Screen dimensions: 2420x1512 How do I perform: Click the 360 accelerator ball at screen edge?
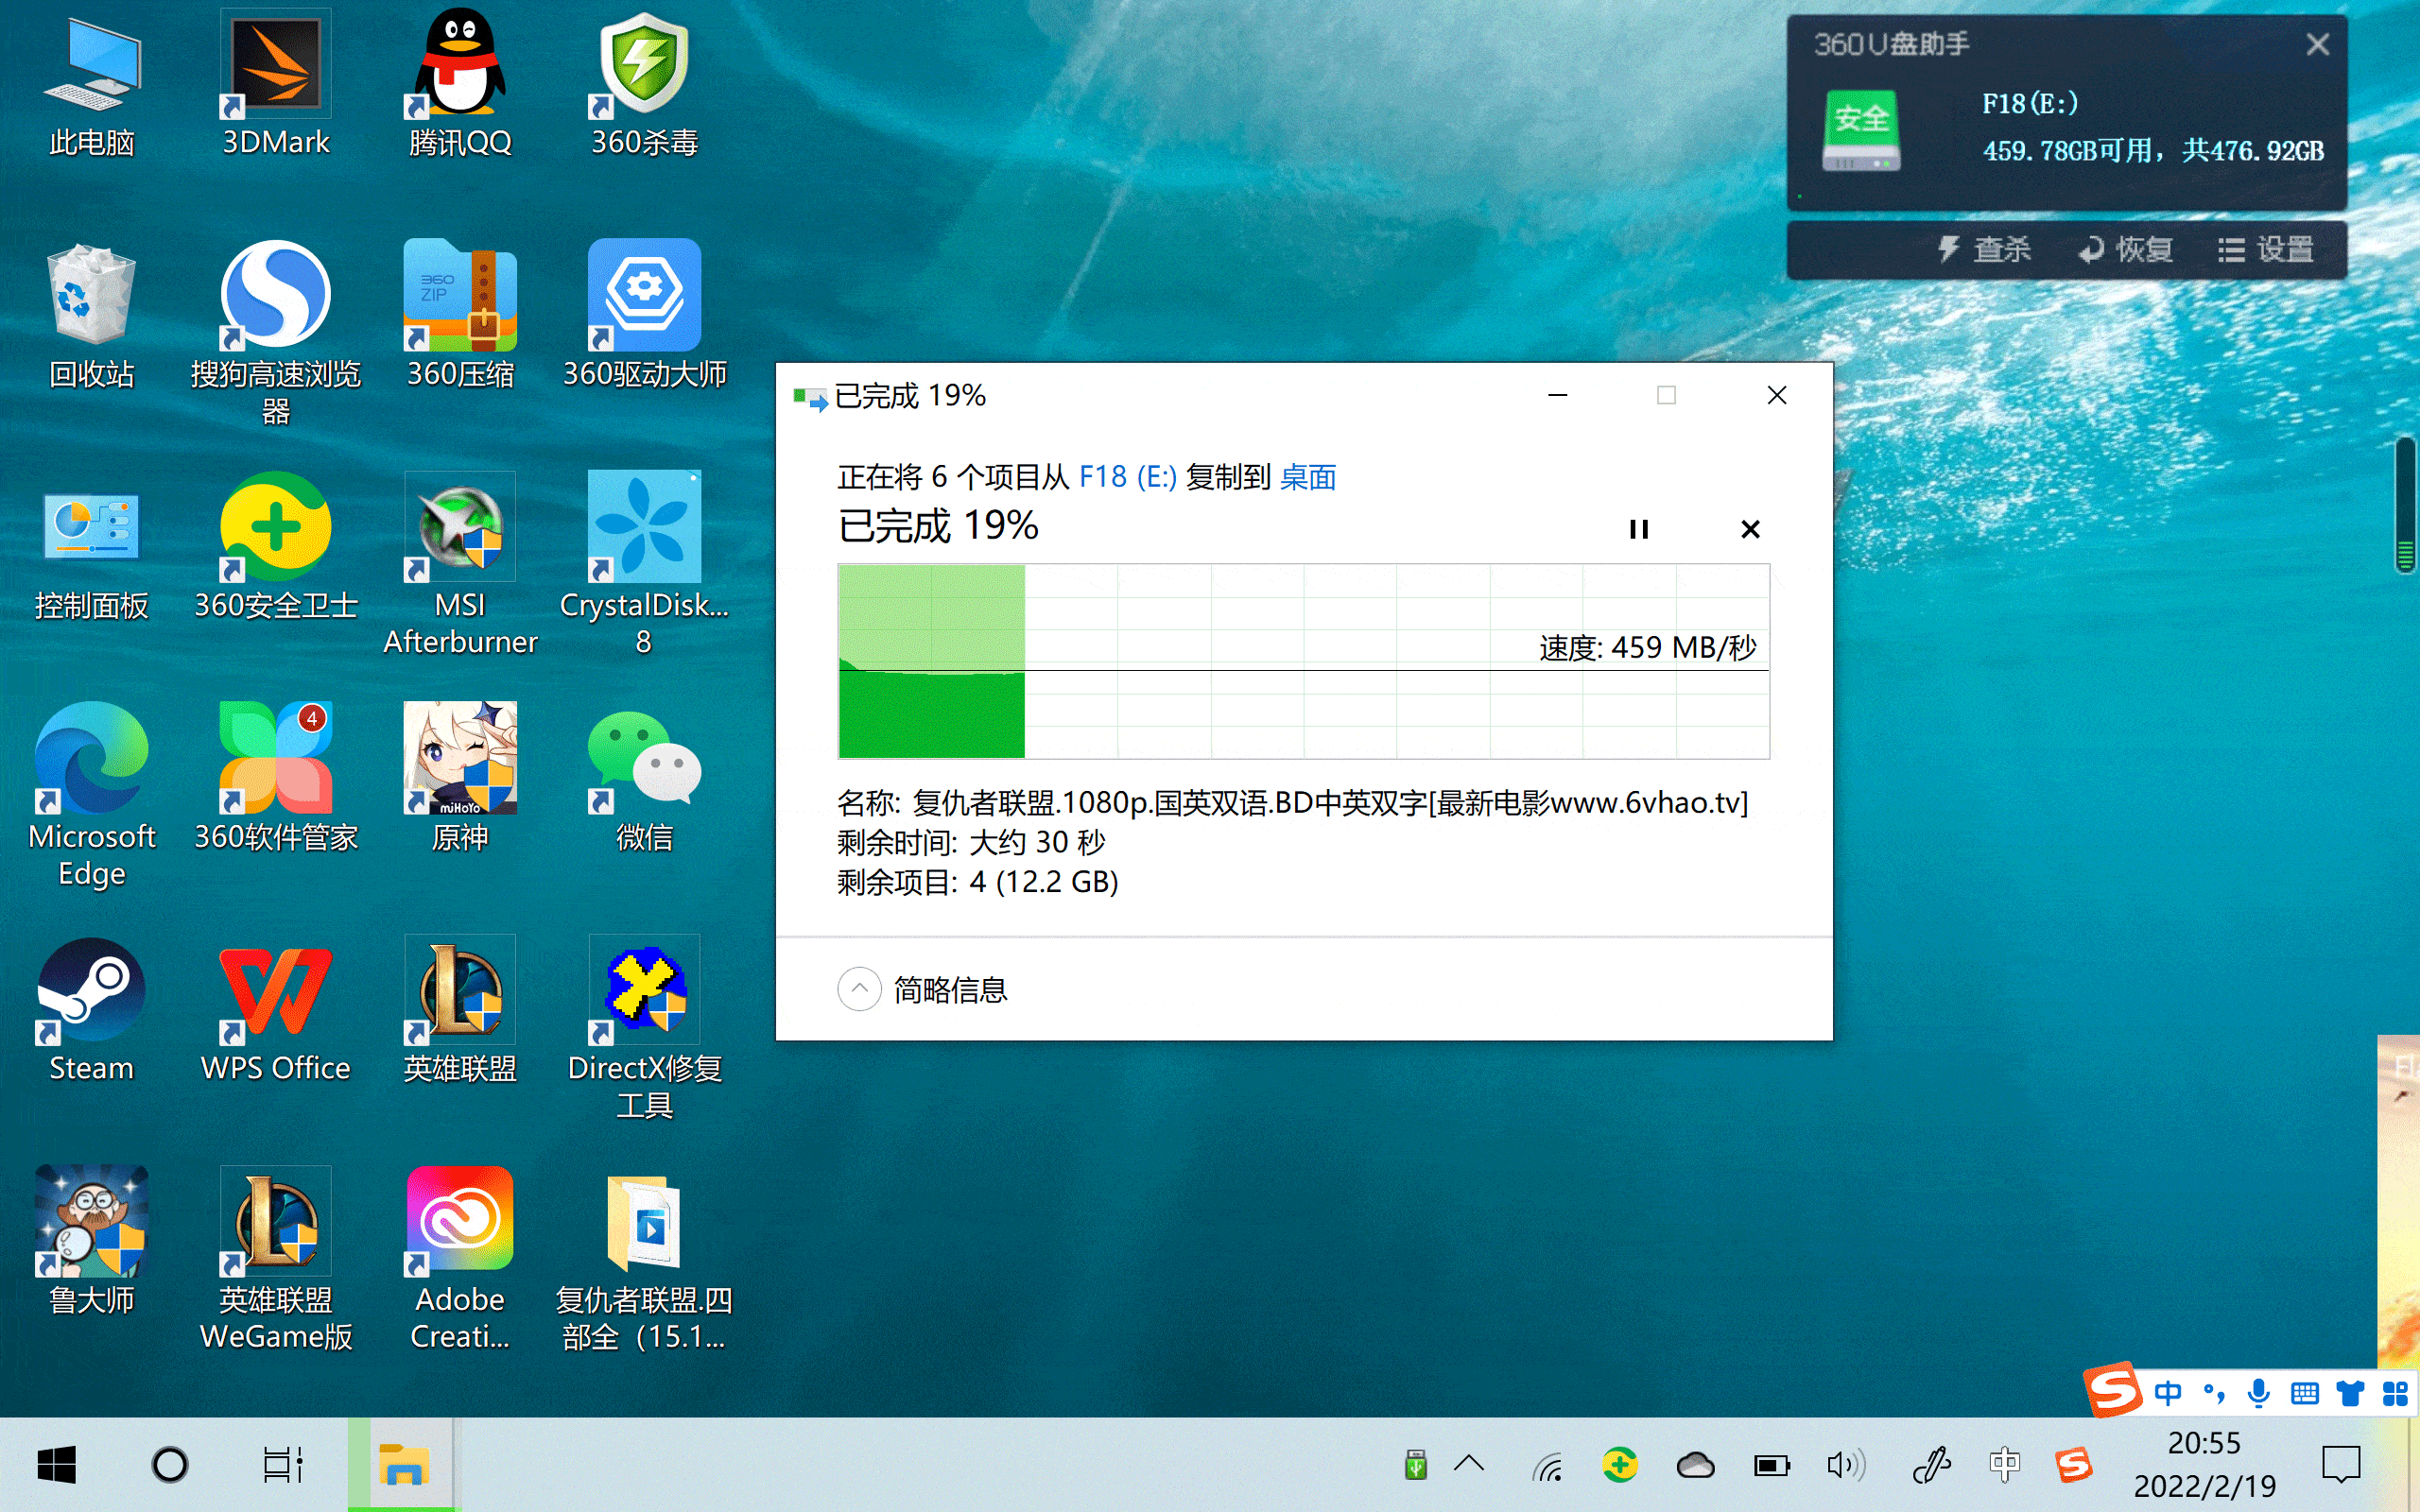pyautogui.click(x=2406, y=506)
